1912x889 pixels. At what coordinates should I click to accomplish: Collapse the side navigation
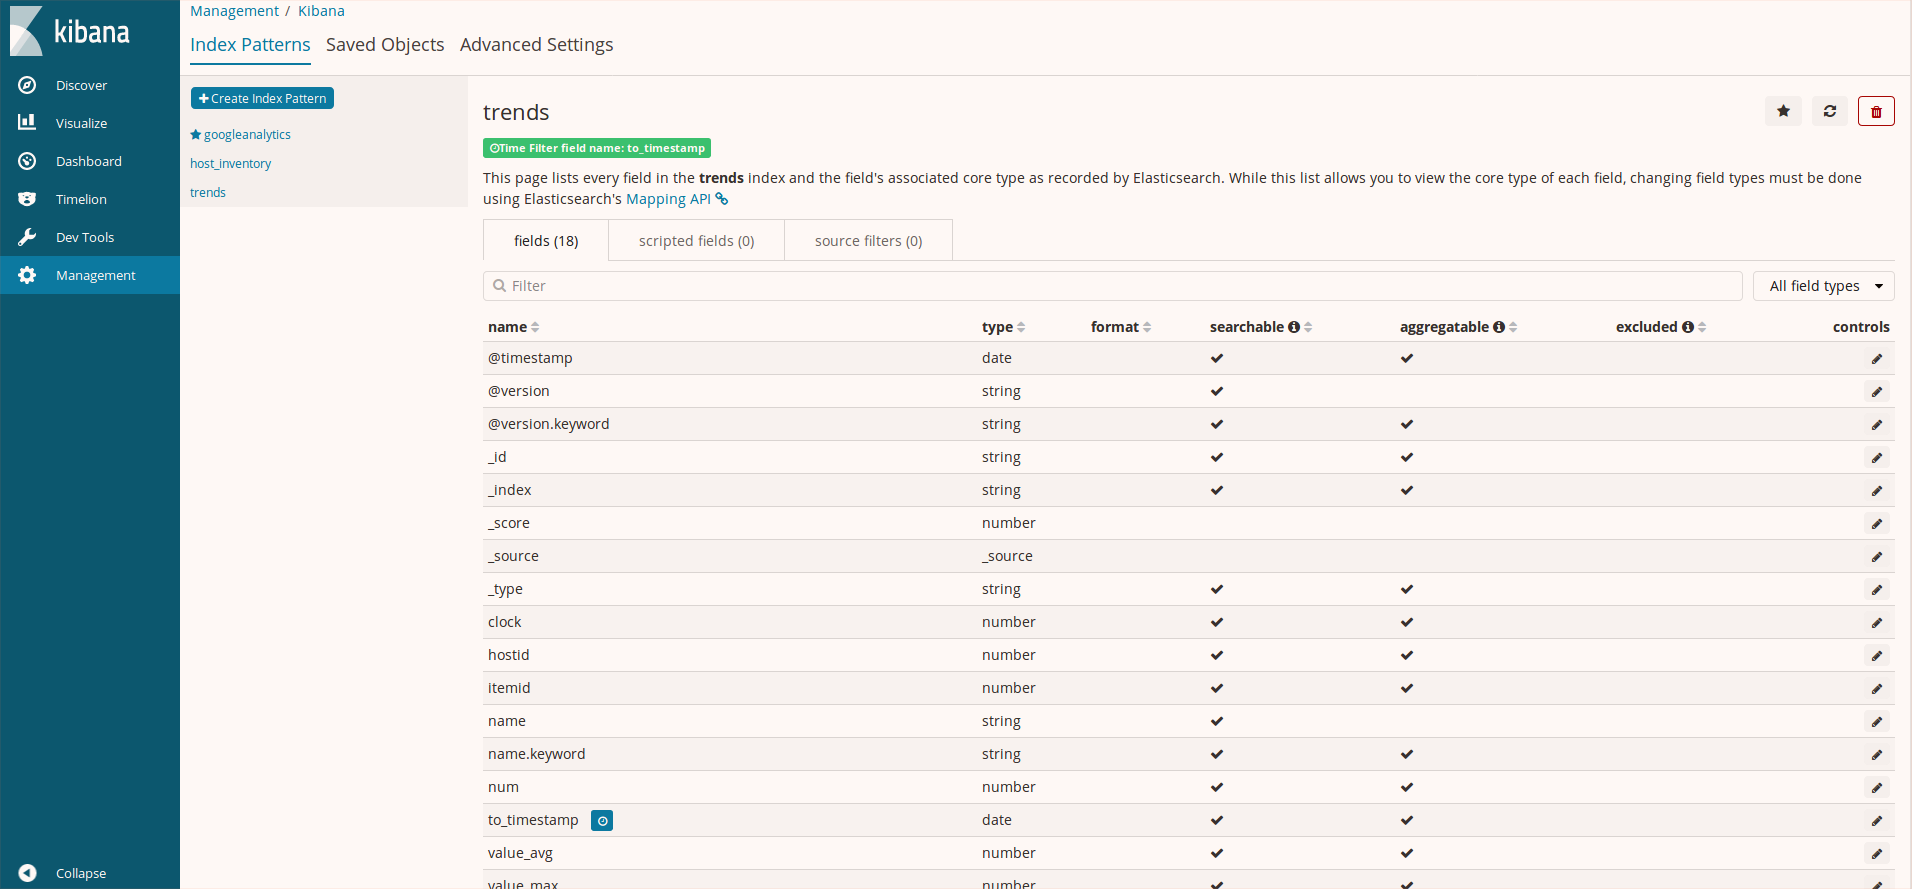pyautogui.click(x=90, y=873)
